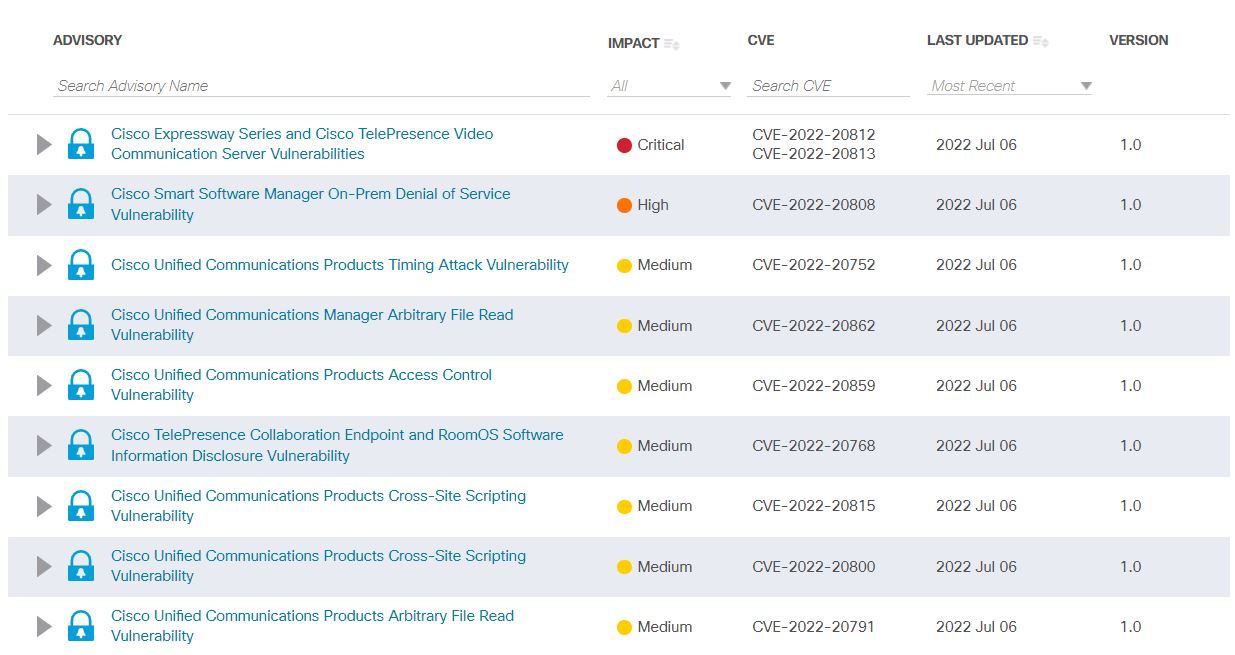Open Unified Communications Products Timing Attack Vulnerability link
Viewport: 1235px width, 655px height.
340,265
